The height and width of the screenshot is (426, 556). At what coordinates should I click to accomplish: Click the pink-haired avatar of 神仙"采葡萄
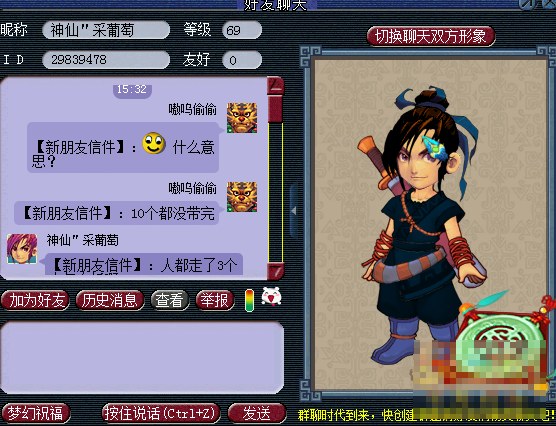(x=22, y=249)
